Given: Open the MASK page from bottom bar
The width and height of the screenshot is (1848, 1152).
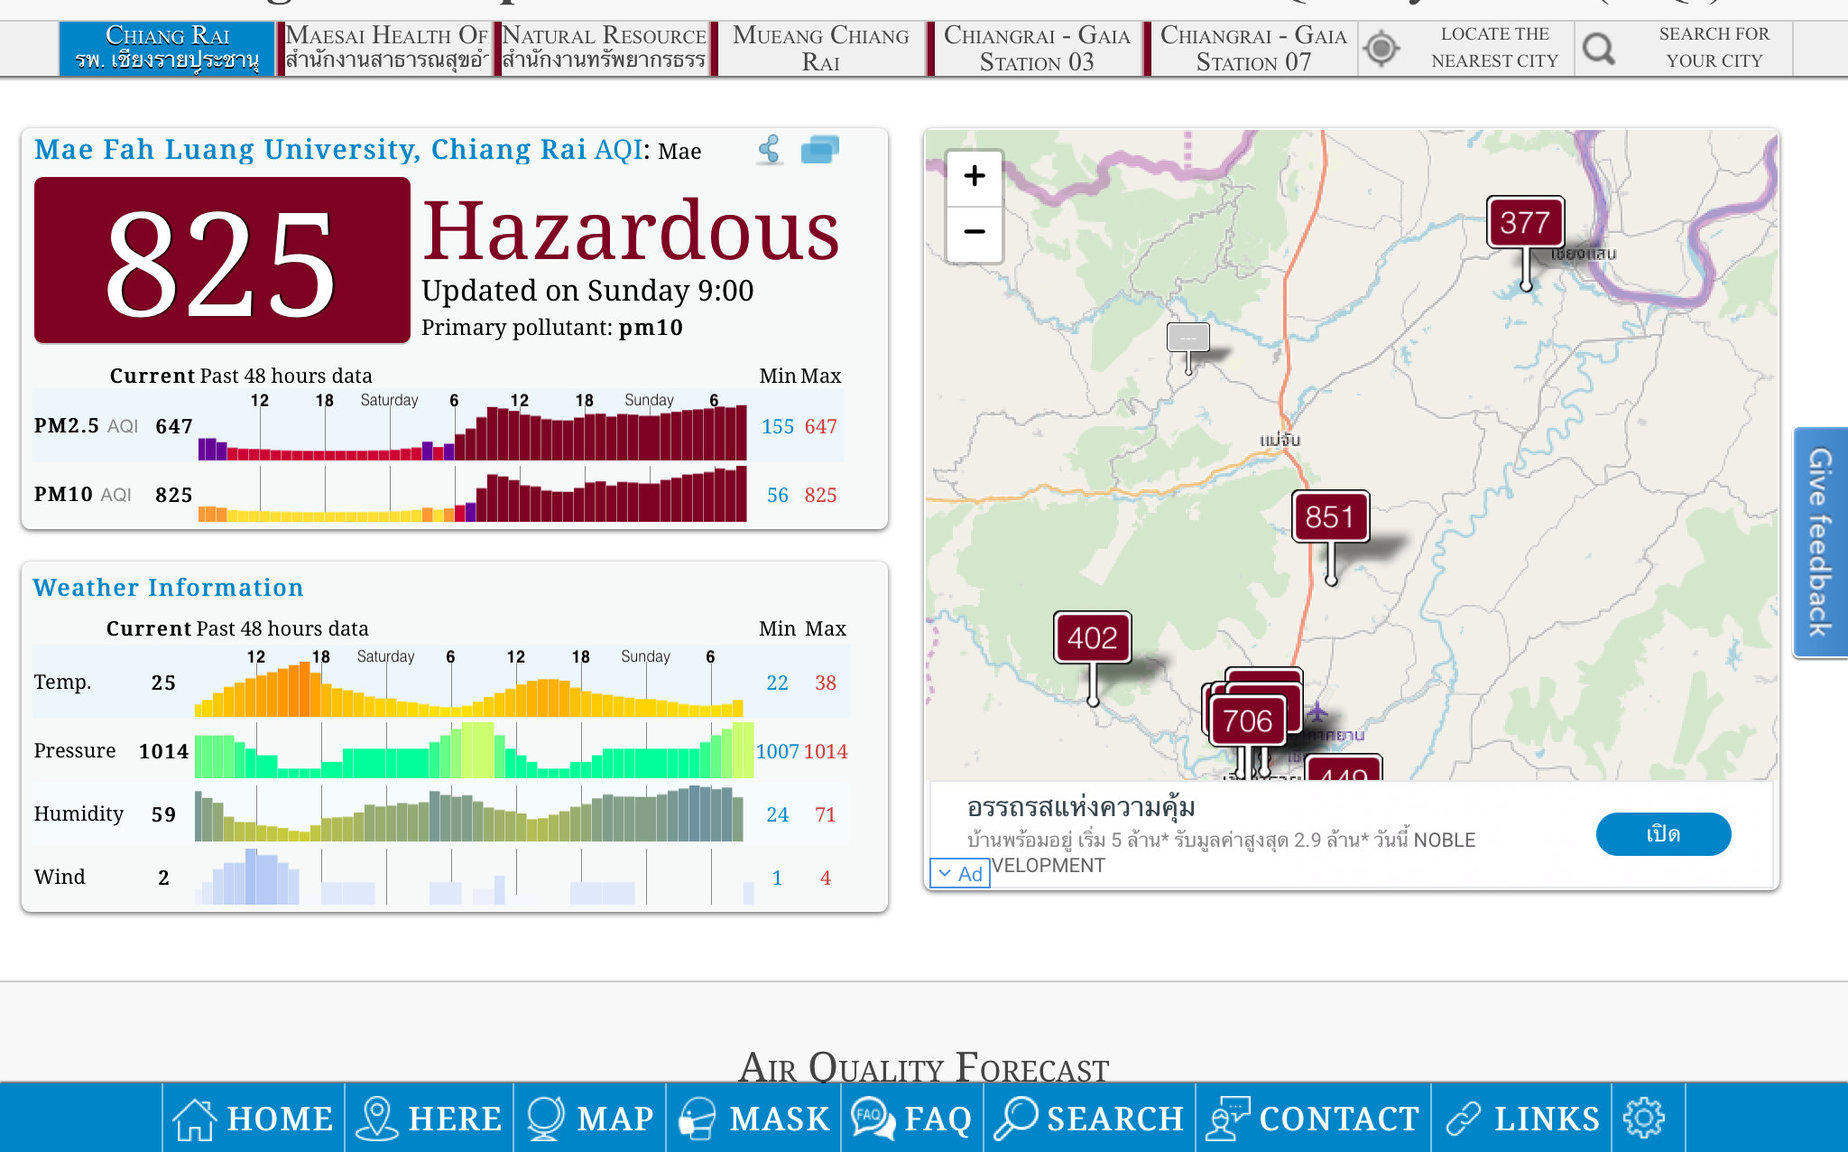Looking at the screenshot, I should [755, 1118].
